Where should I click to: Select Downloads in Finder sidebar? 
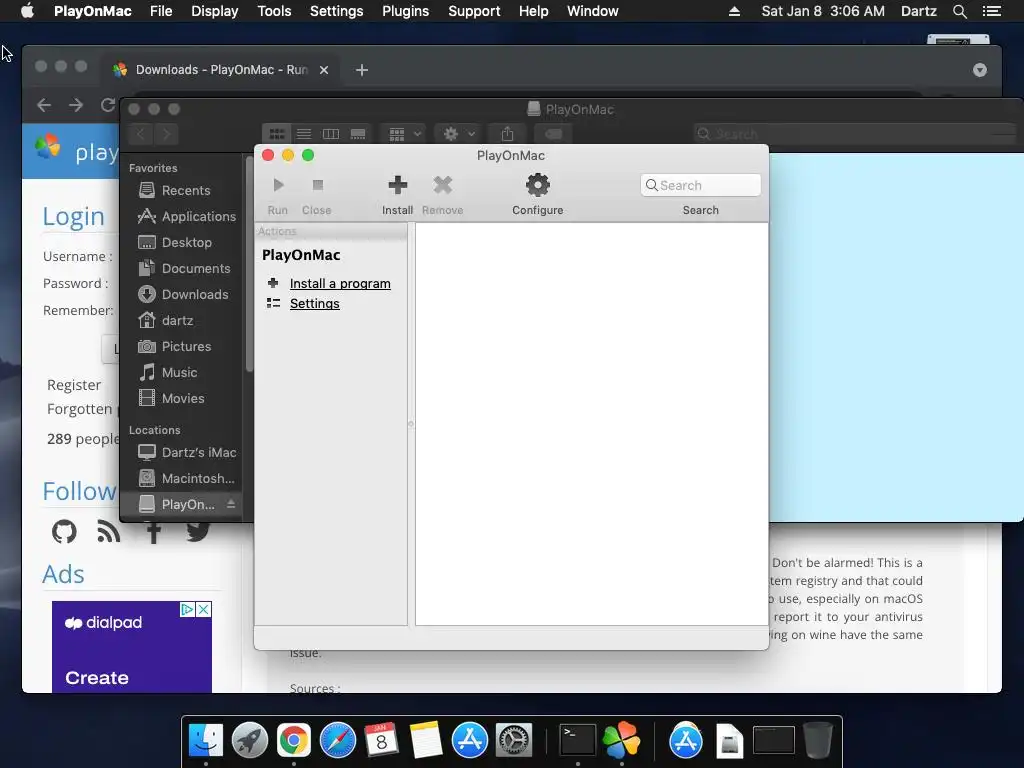(x=183, y=295)
